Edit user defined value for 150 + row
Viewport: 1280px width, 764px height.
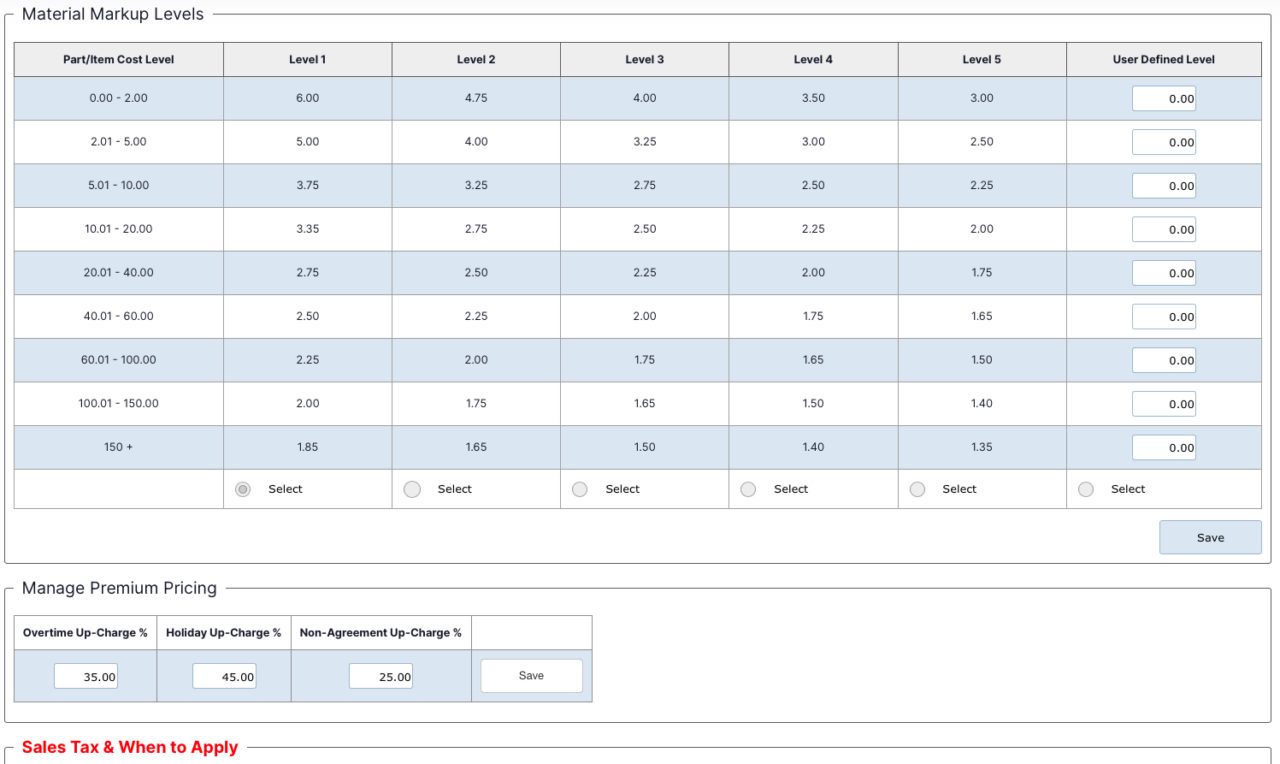point(1164,448)
